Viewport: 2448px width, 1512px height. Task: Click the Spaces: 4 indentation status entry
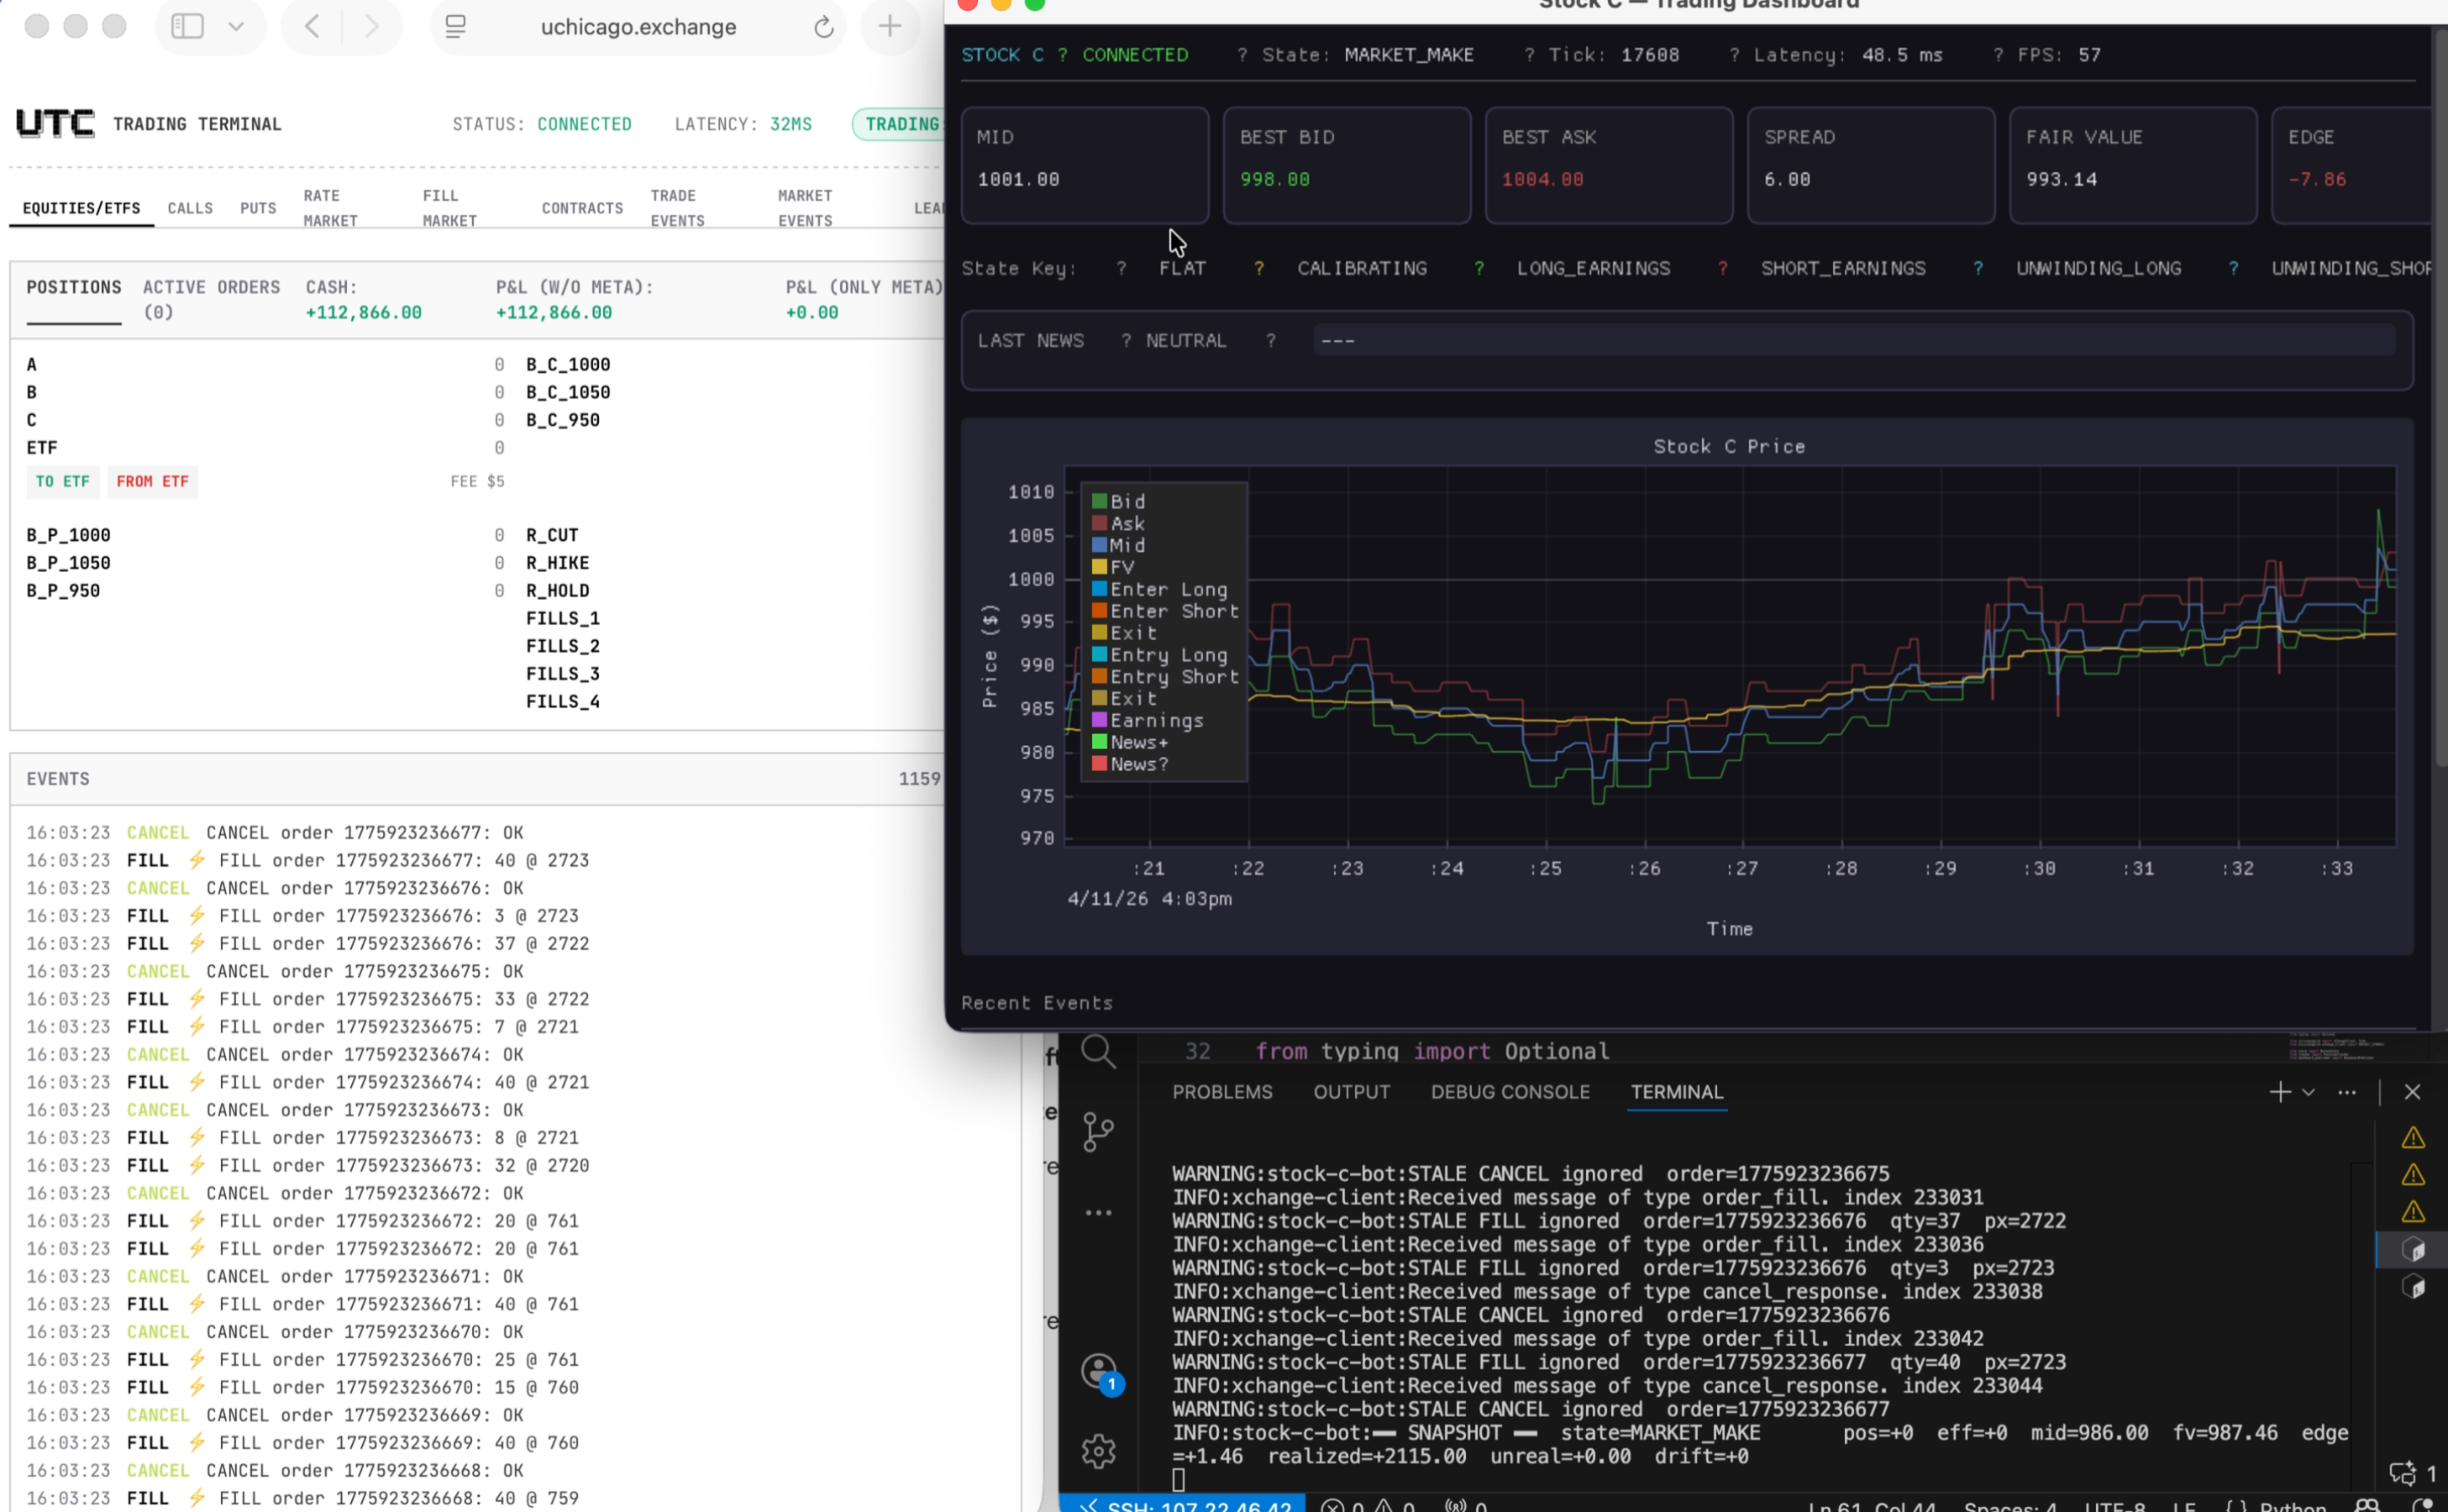[x=2010, y=1505]
